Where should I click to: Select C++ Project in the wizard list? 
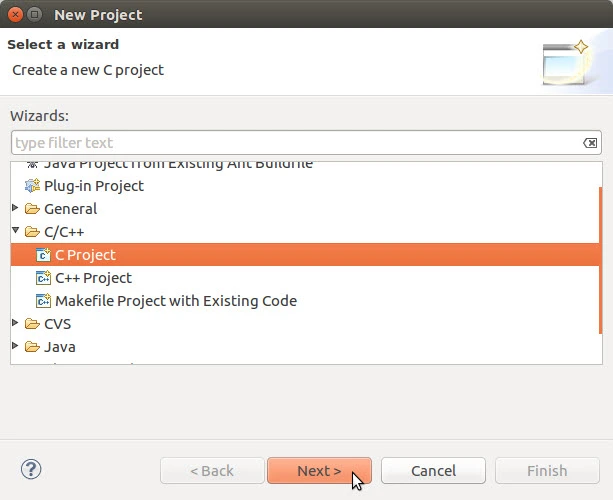tap(93, 278)
